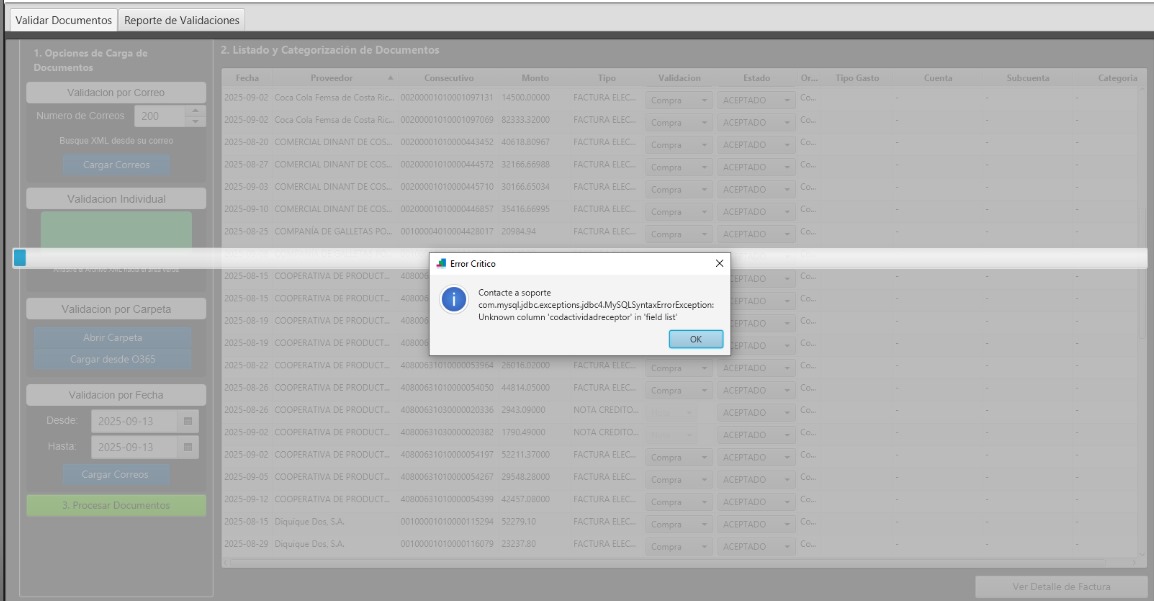
Task: Click Ver Detalle de Factura button
Action: coord(1061,587)
